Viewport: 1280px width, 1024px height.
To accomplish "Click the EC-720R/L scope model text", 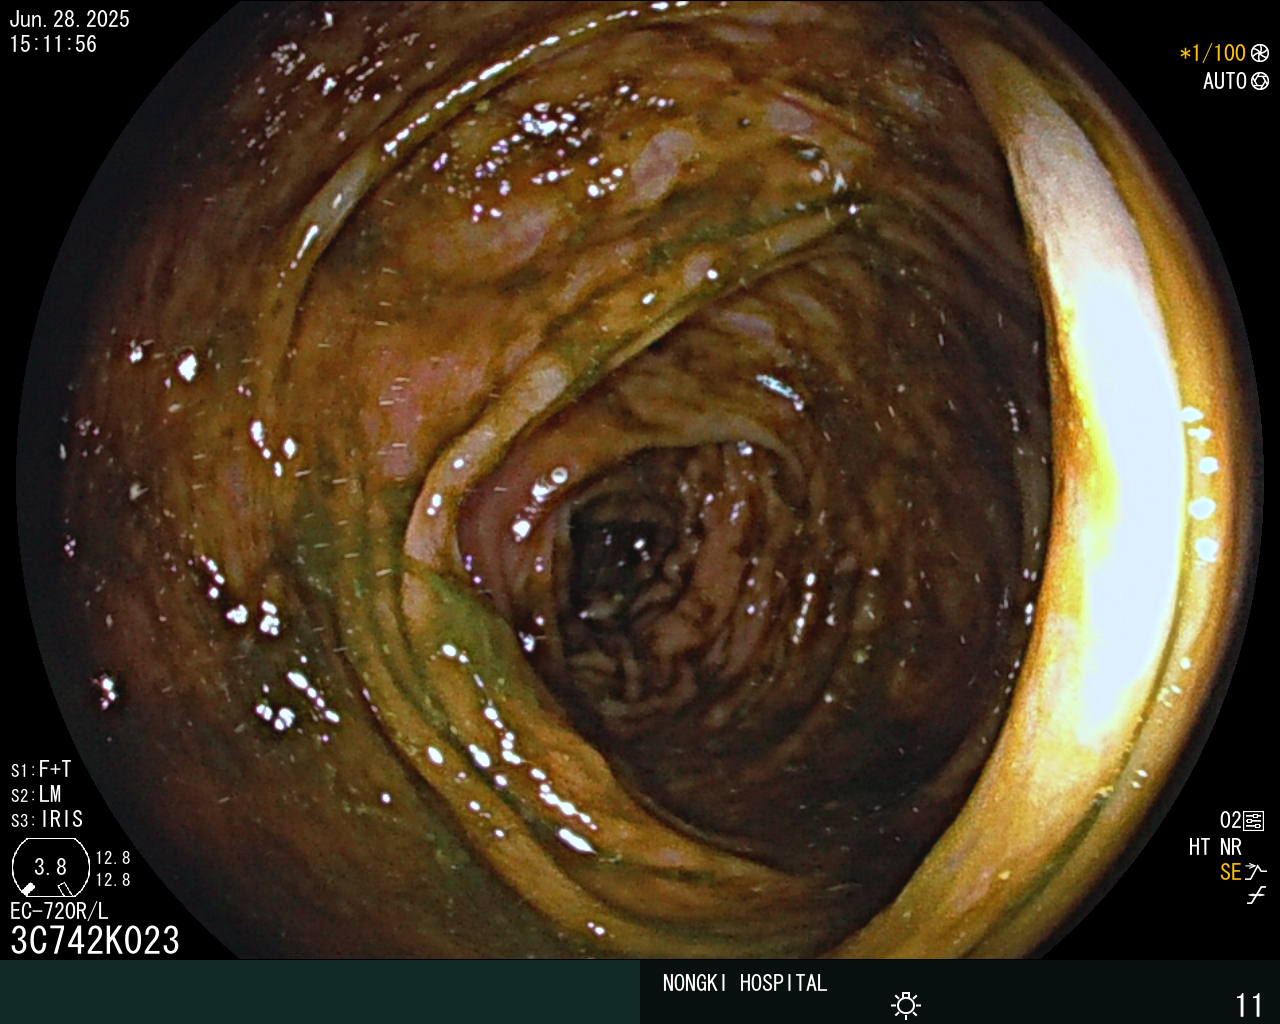I will (59, 911).
